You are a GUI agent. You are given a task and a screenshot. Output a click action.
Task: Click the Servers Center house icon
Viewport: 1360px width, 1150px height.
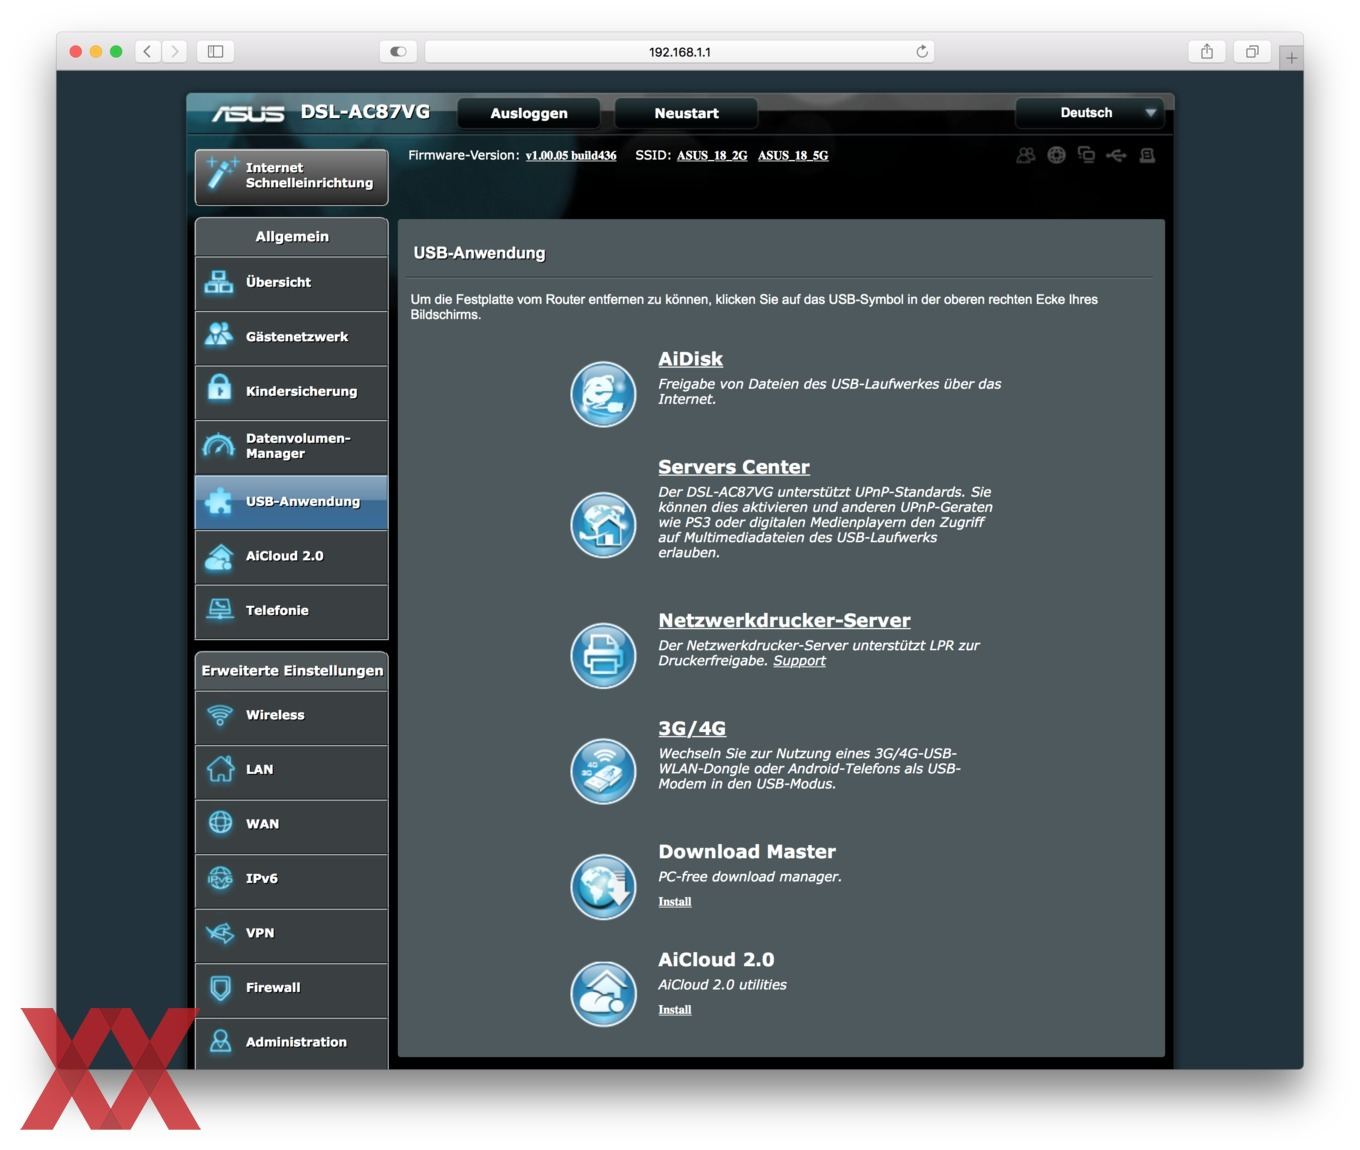click(x=603, y=525)
